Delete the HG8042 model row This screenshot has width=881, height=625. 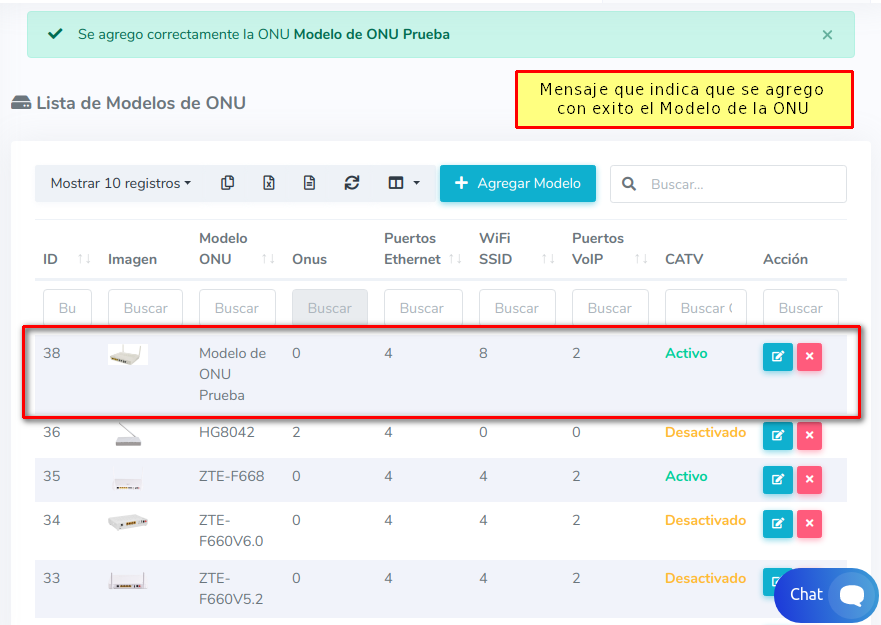[809, 436]
